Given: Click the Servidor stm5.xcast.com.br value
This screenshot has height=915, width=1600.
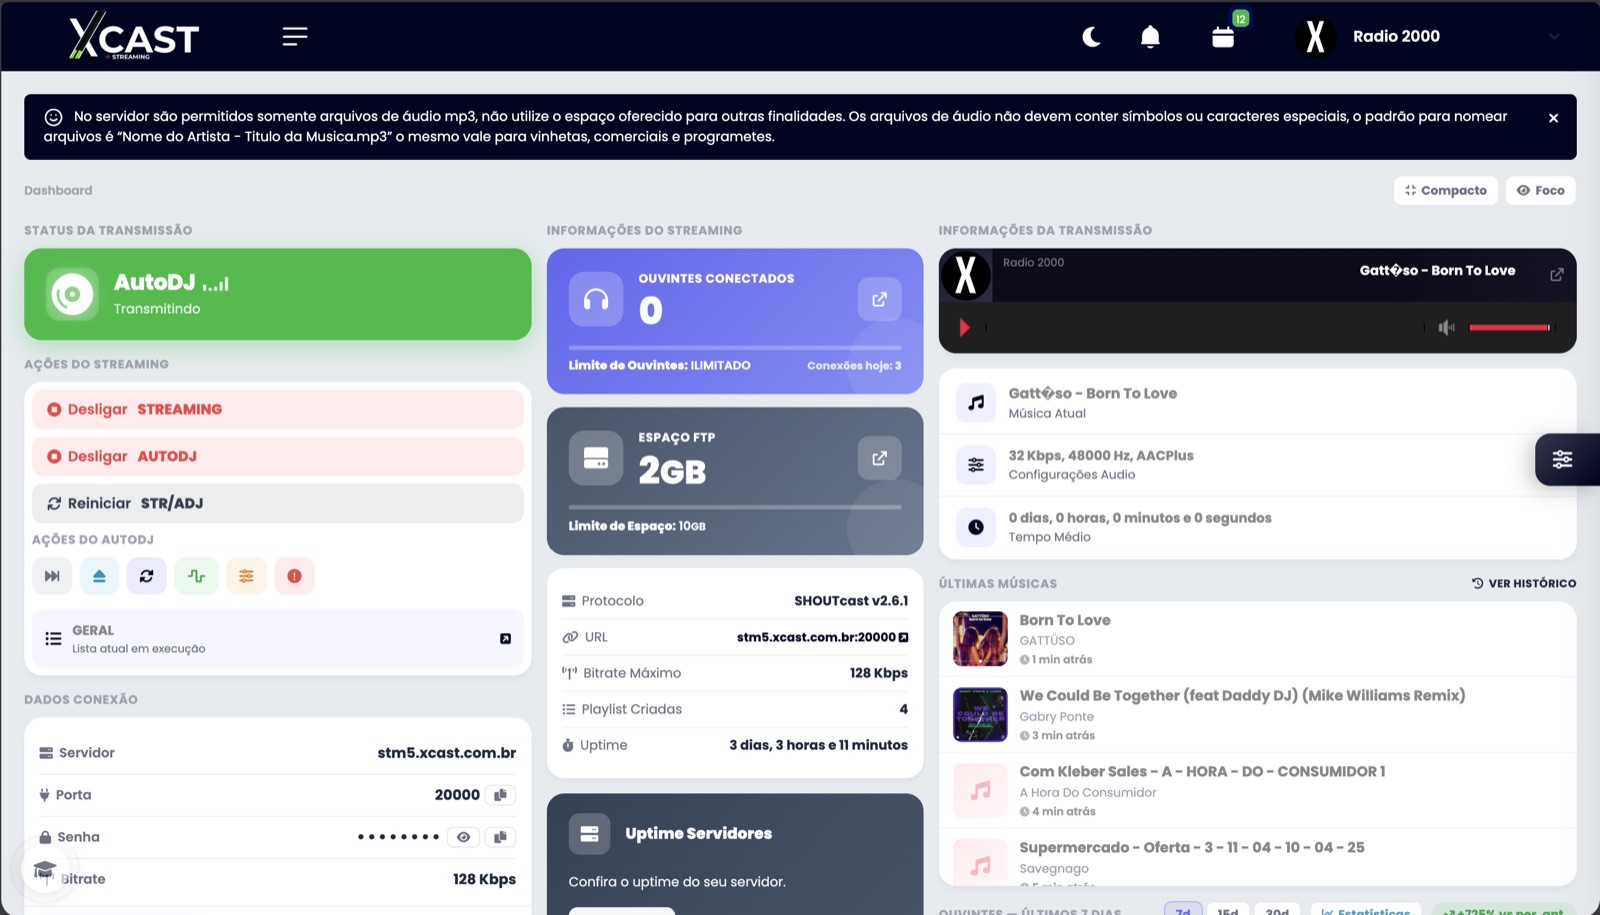Looking at the screenshot, I should click(446, 753).
